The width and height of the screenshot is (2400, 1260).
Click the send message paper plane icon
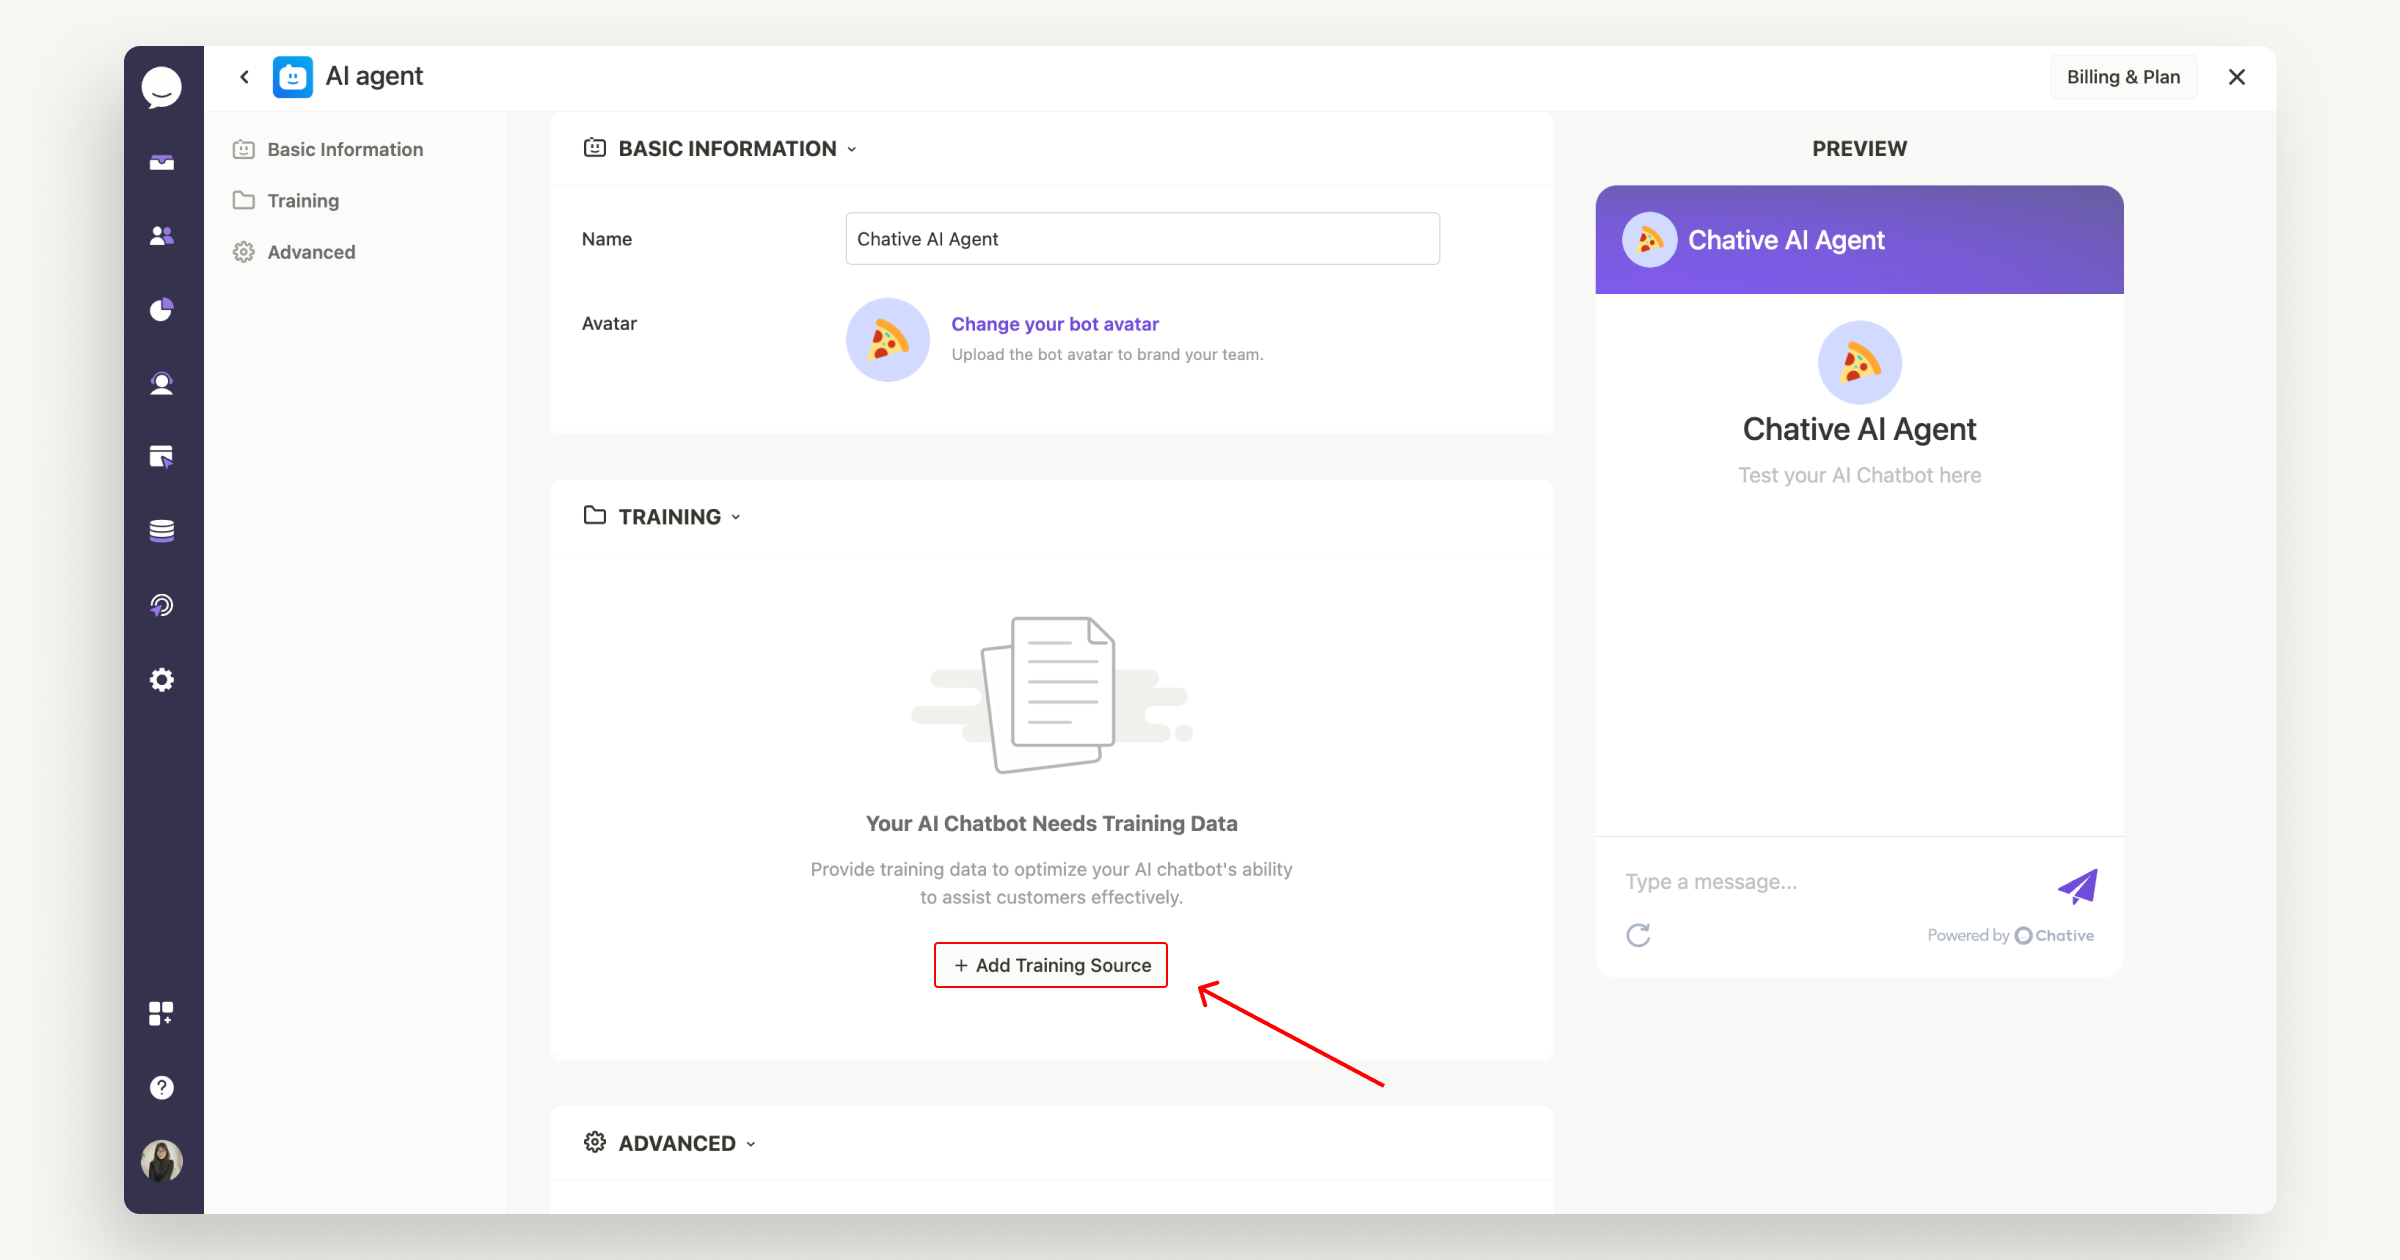[x=2077, y=886]
